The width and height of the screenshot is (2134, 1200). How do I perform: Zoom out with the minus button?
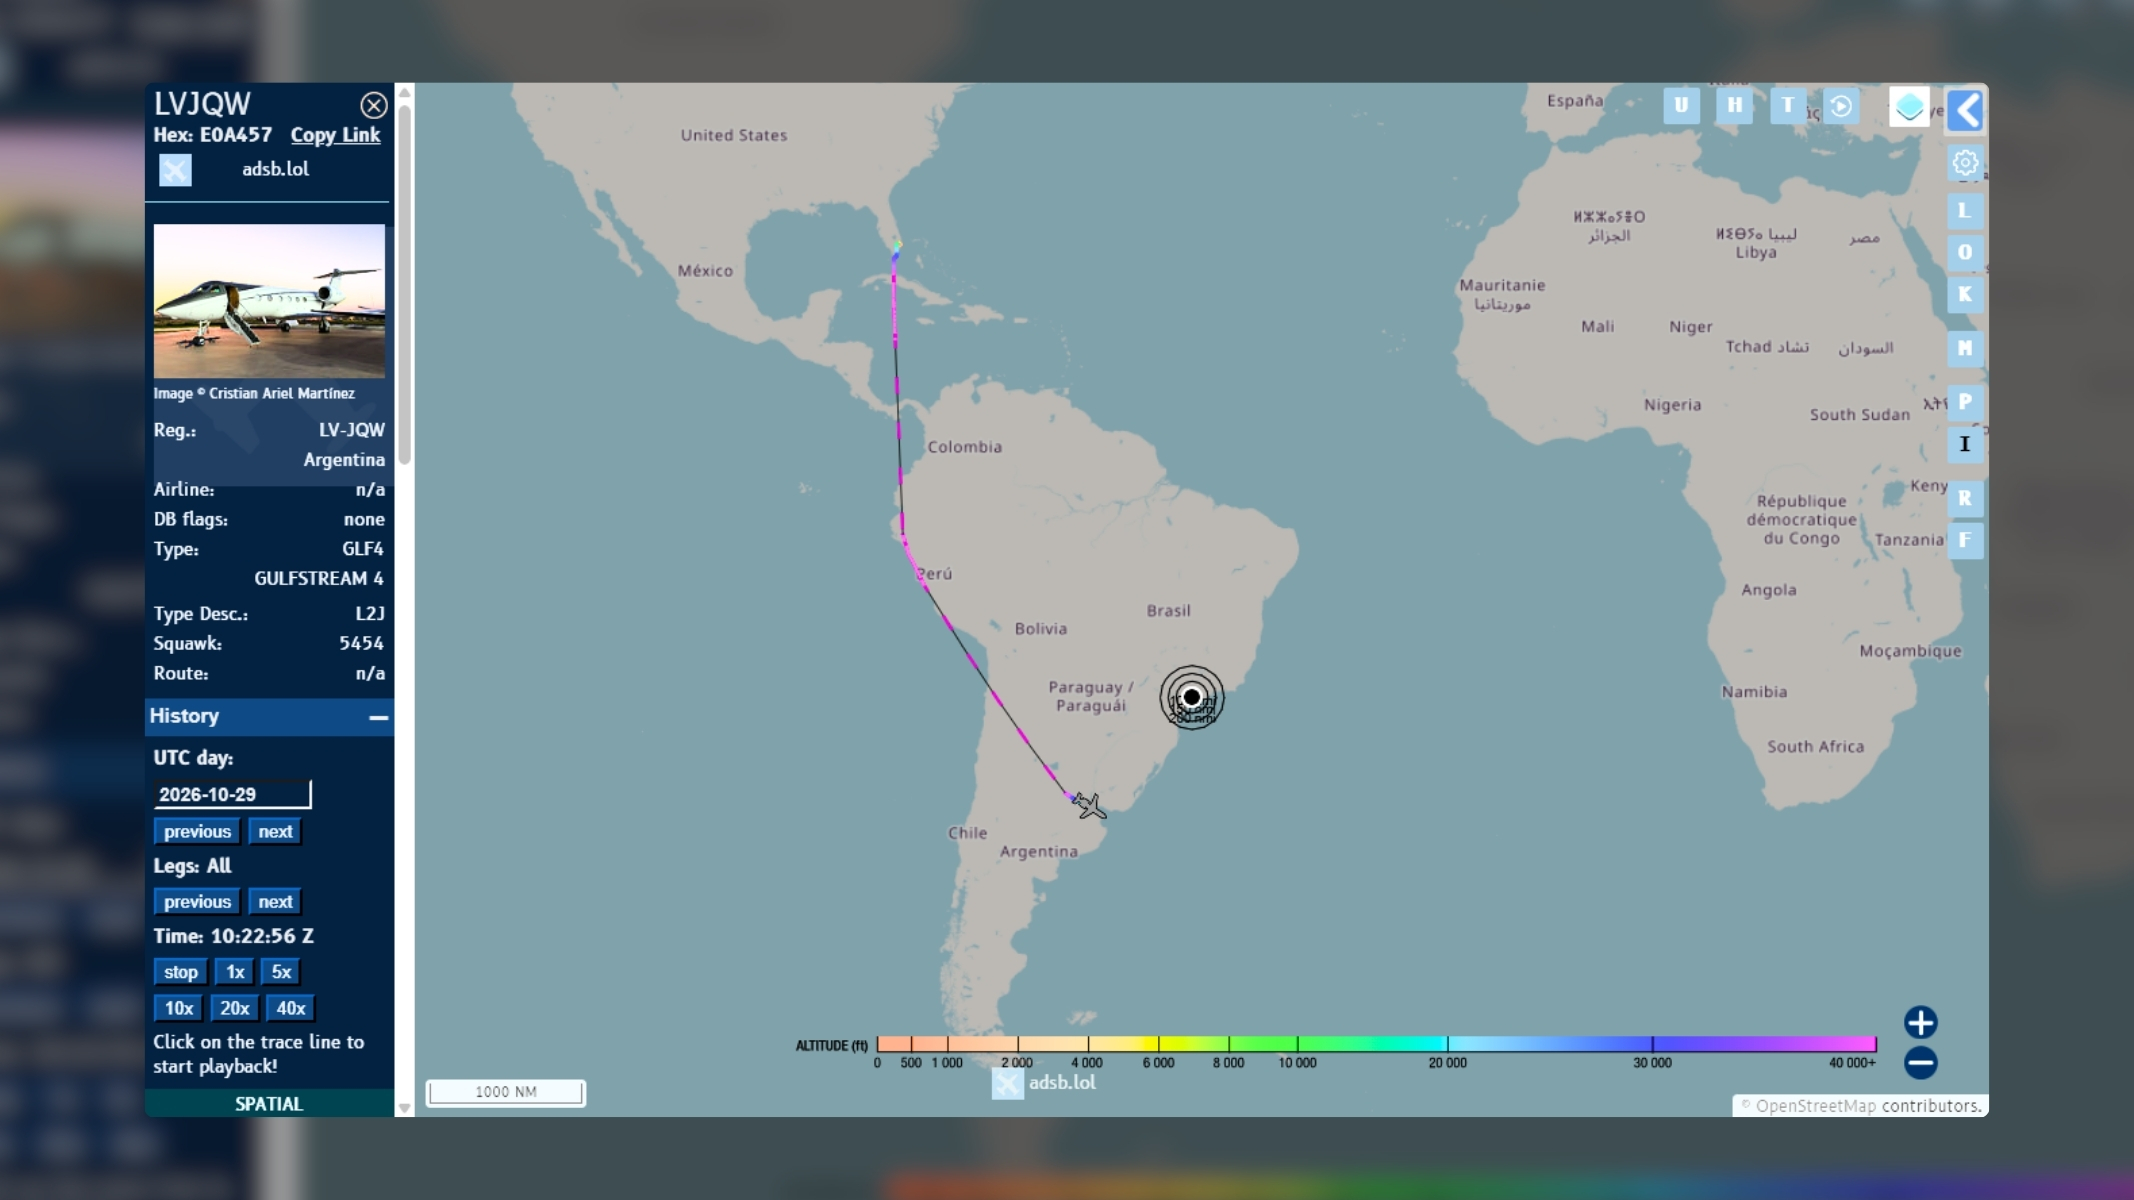(1920, 1062)
